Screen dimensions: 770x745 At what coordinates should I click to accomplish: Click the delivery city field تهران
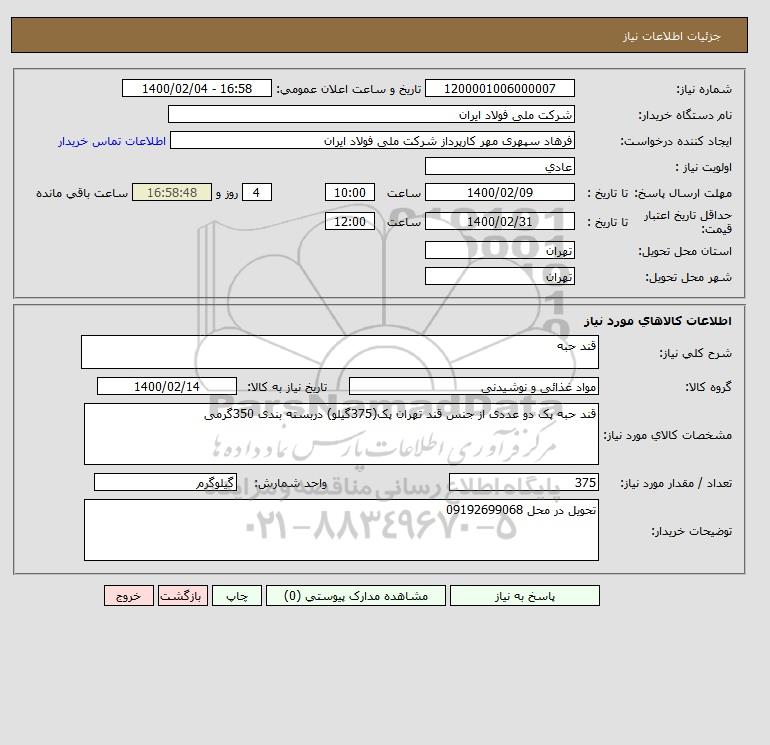(500, 277)
